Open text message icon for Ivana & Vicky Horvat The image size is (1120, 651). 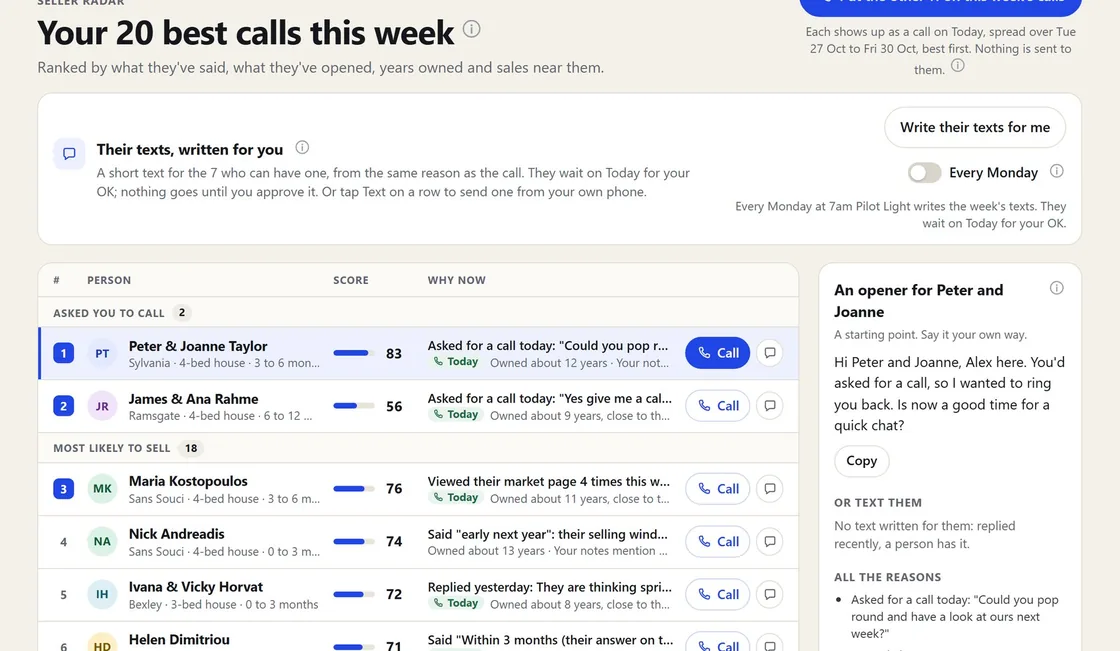[x=770, y=595]
